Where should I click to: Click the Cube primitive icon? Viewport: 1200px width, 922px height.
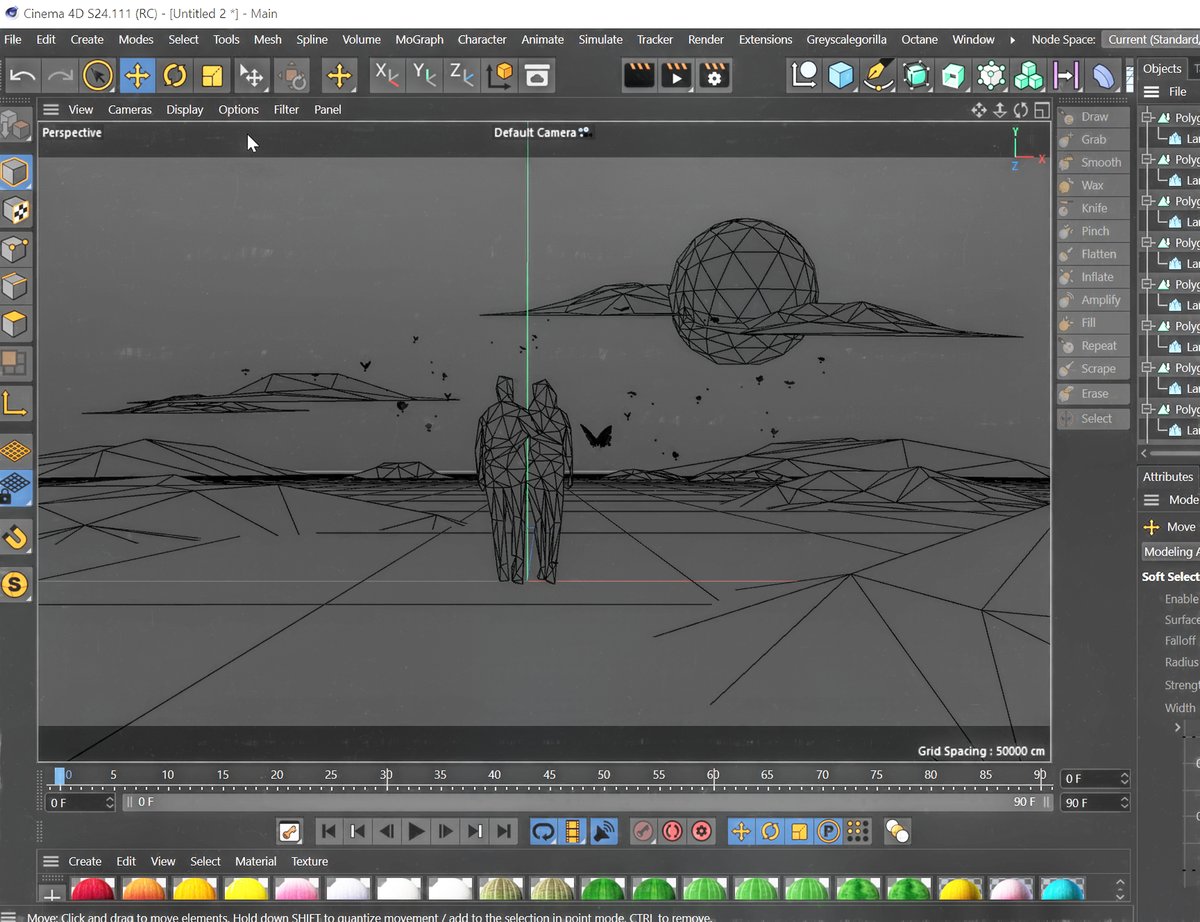(841, 76)
